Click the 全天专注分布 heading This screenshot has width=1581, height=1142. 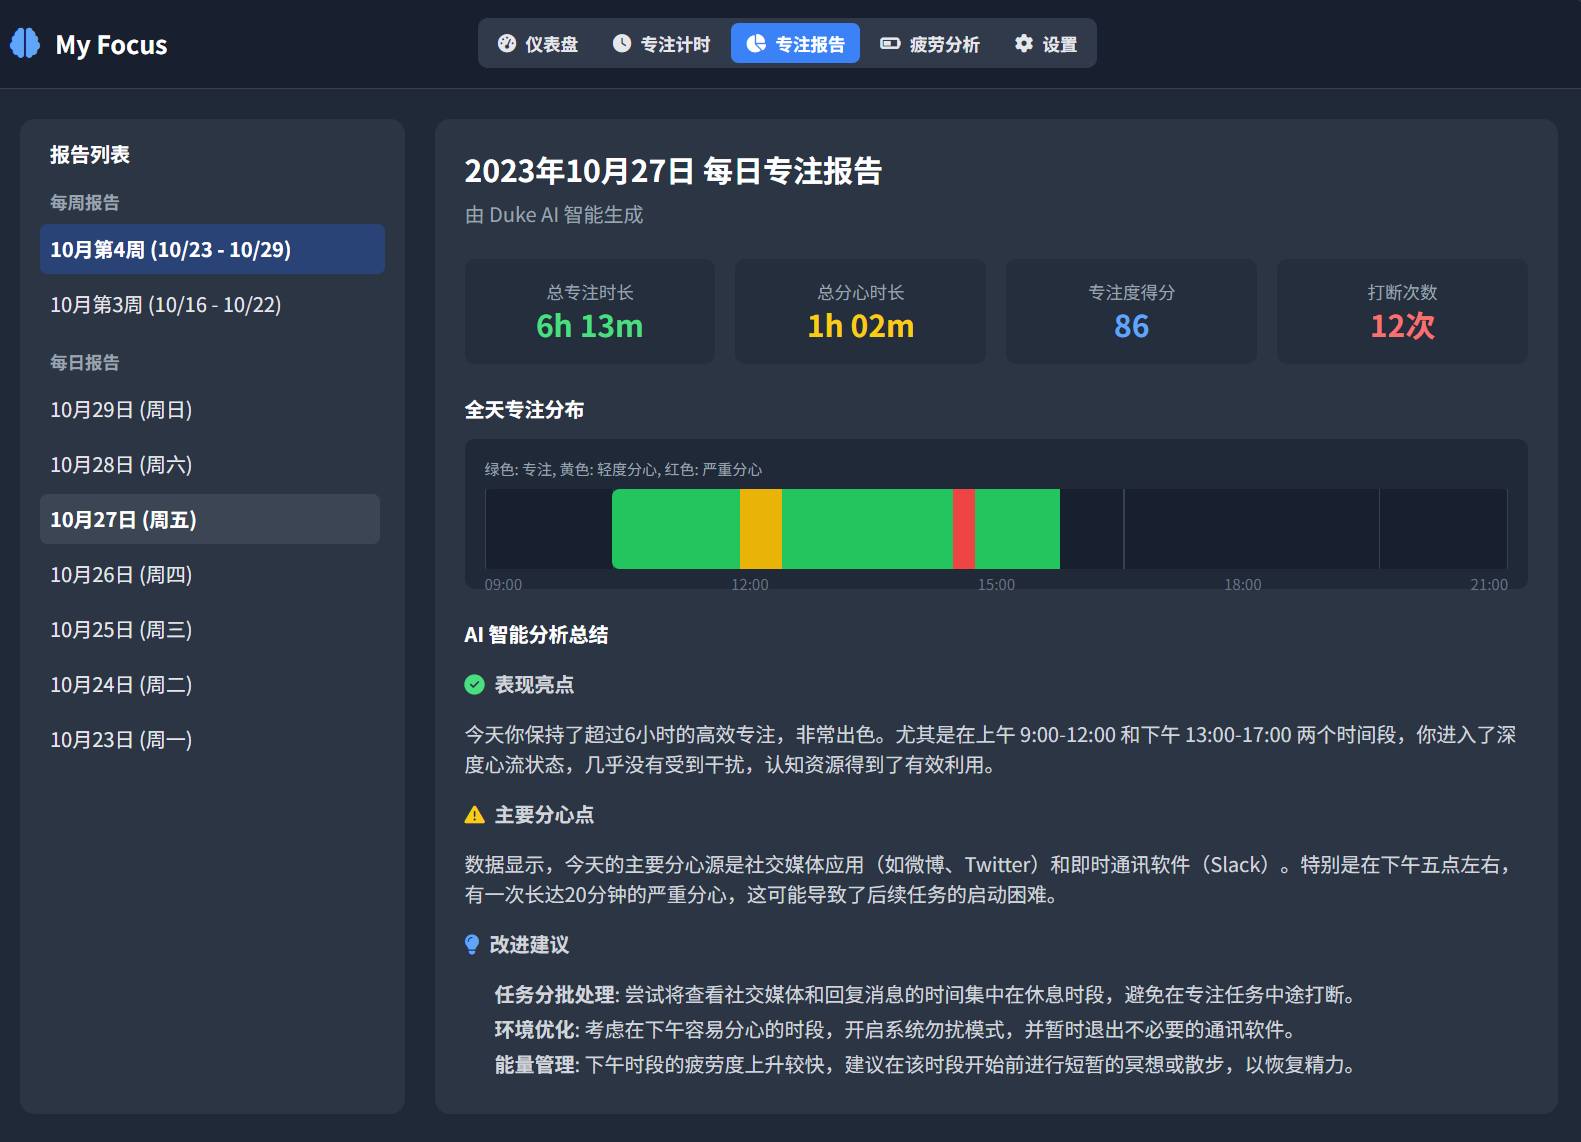click(524, 409)
